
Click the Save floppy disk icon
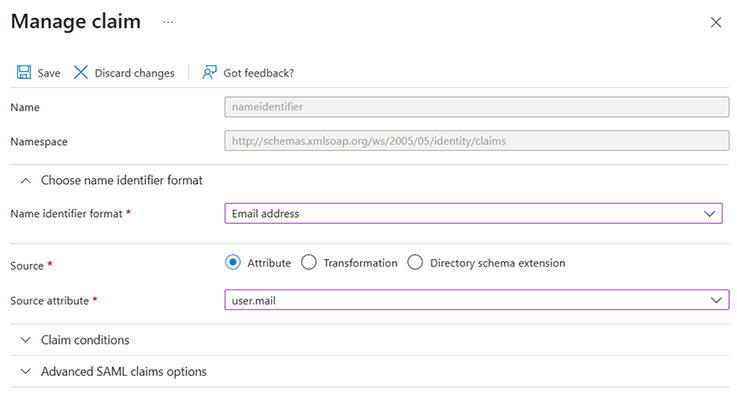pyautogui.click(x=24, y=72)
